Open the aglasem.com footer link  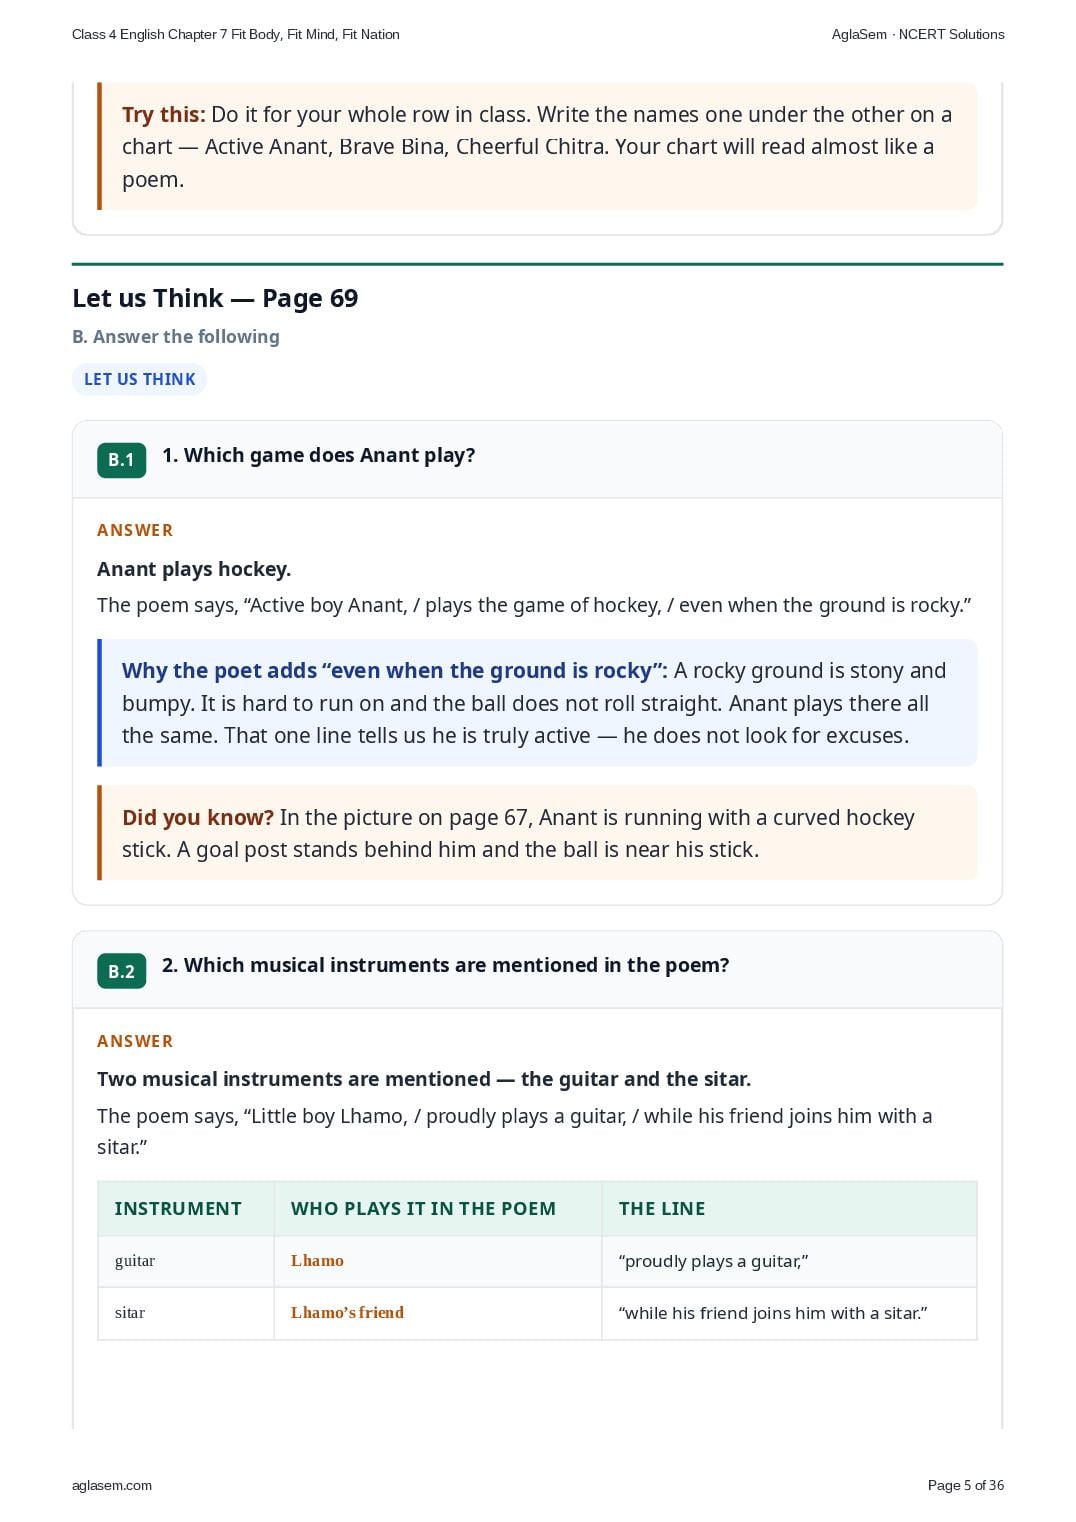point(112,1485)
